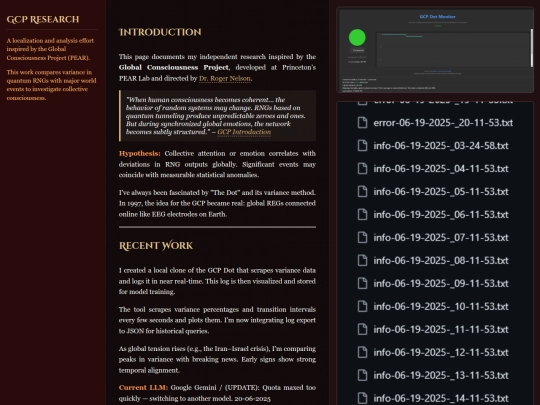Click file icon for info-06-19-2025-_05-11-53.txt
The width and height of the screenshot is (540, 405).
[x=362, y=191]
